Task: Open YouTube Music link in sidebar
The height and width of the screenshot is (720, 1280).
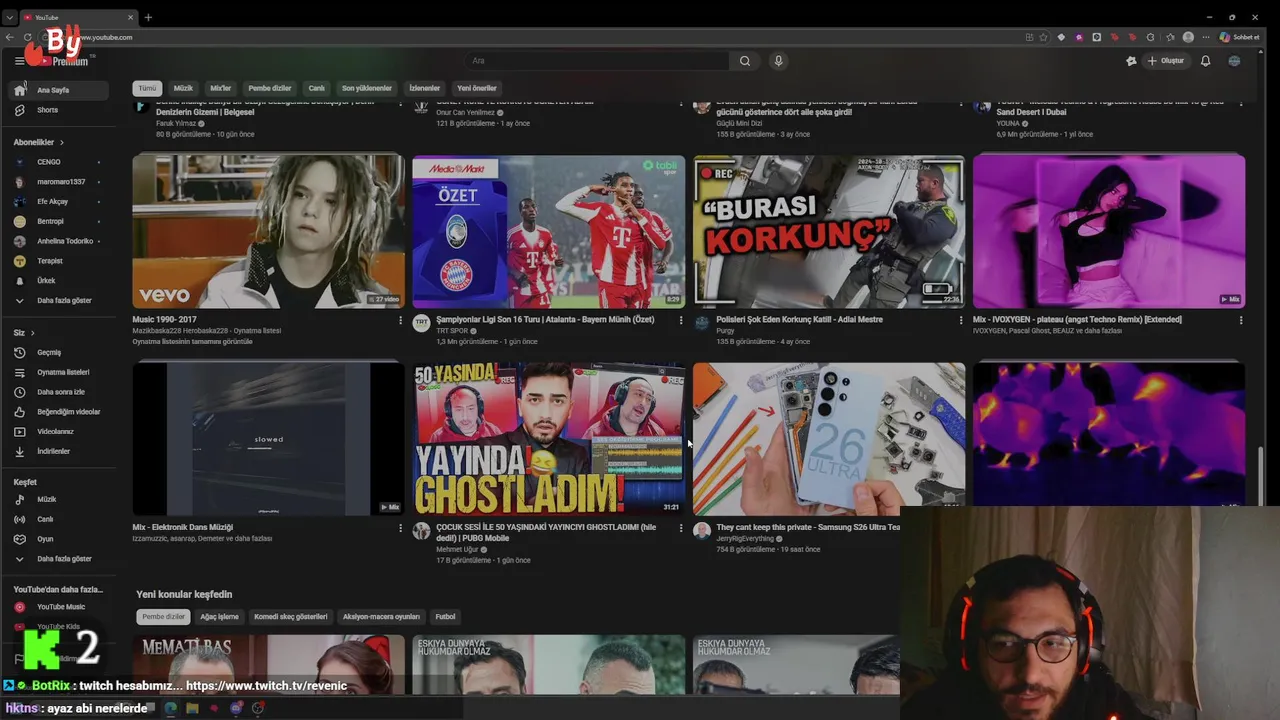Action: coord(60,607)
